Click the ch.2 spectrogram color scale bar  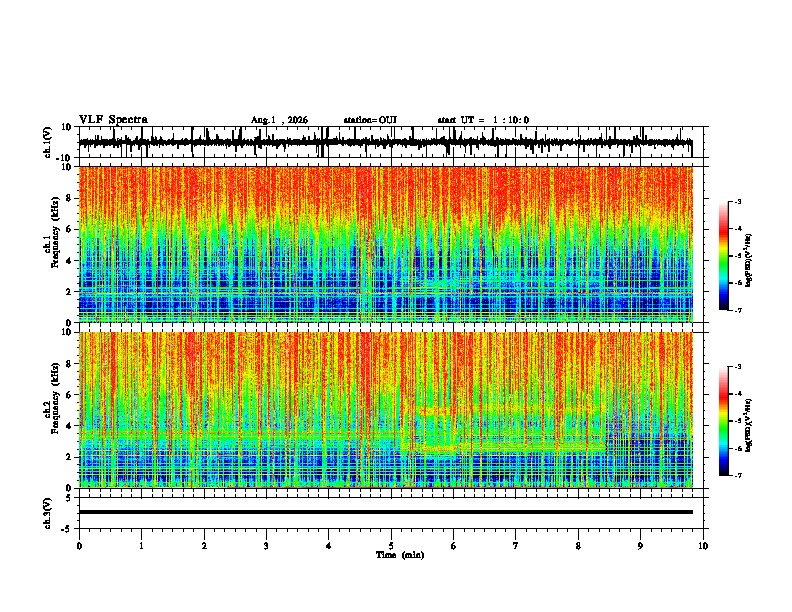pyautogui.click(x=723, y=421)
